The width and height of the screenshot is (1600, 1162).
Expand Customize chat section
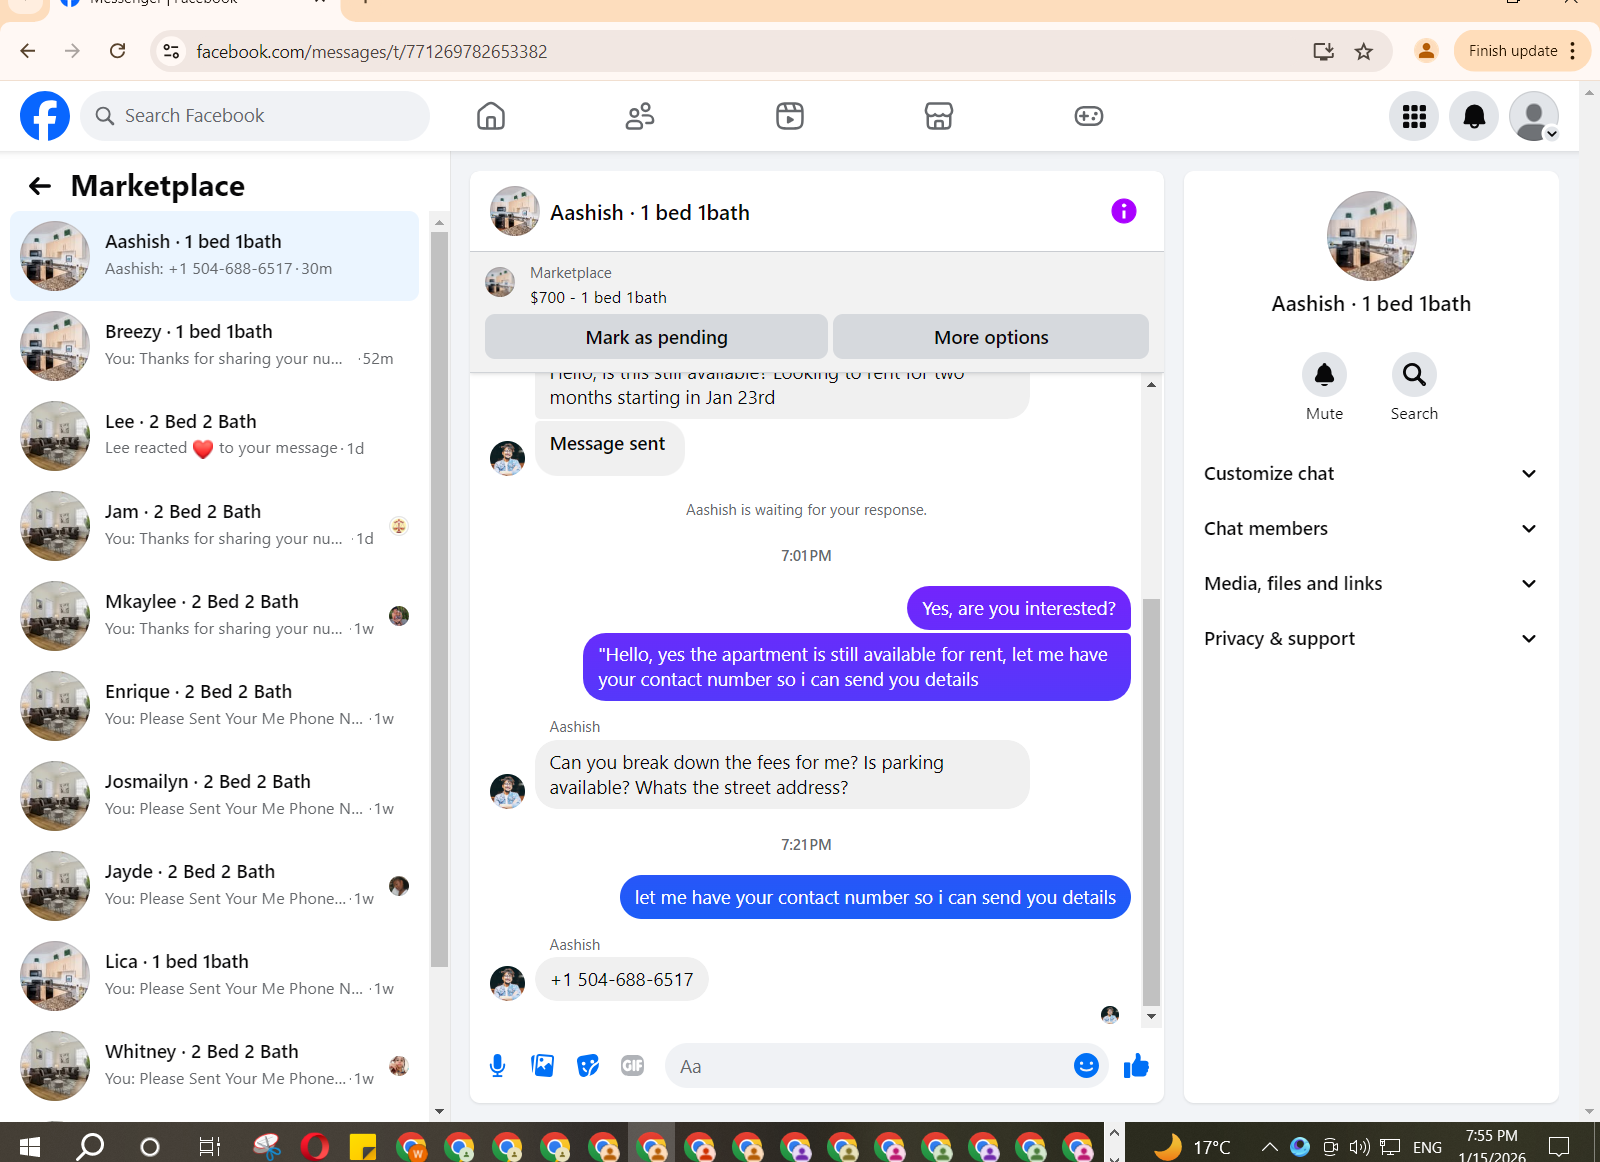coord(1370,474)
